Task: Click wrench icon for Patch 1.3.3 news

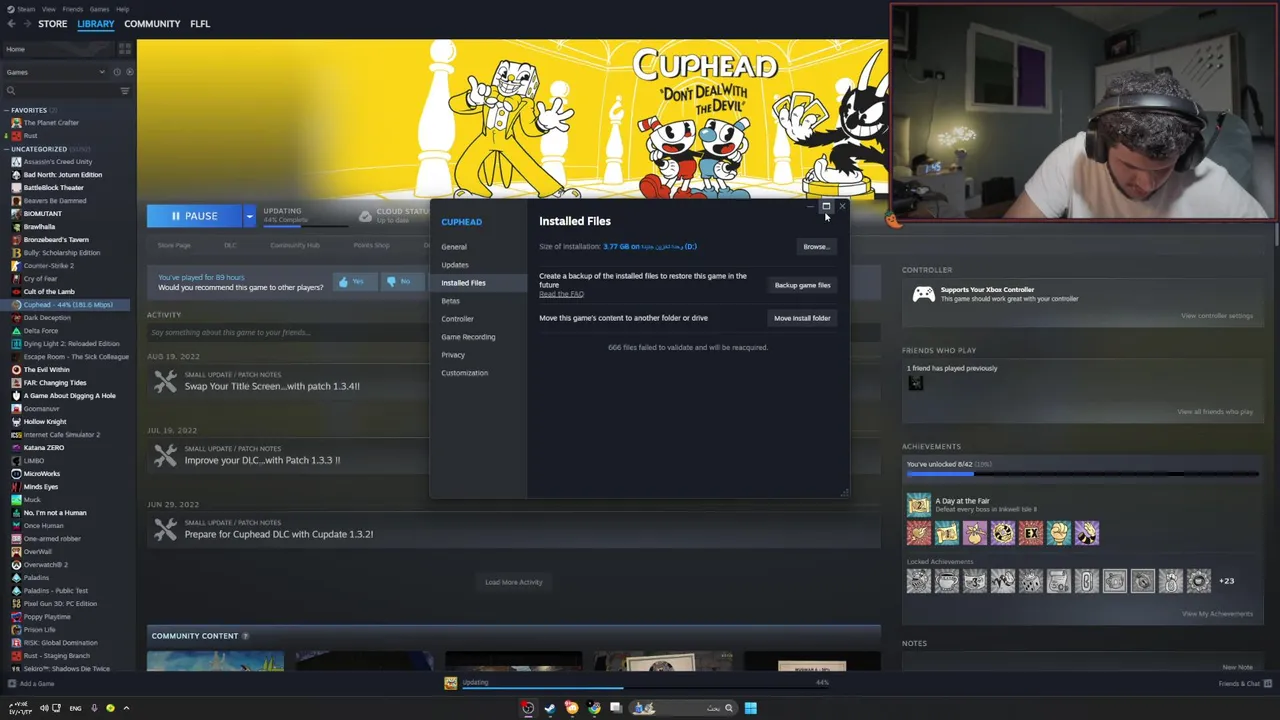Action: [x=165, y=455]
